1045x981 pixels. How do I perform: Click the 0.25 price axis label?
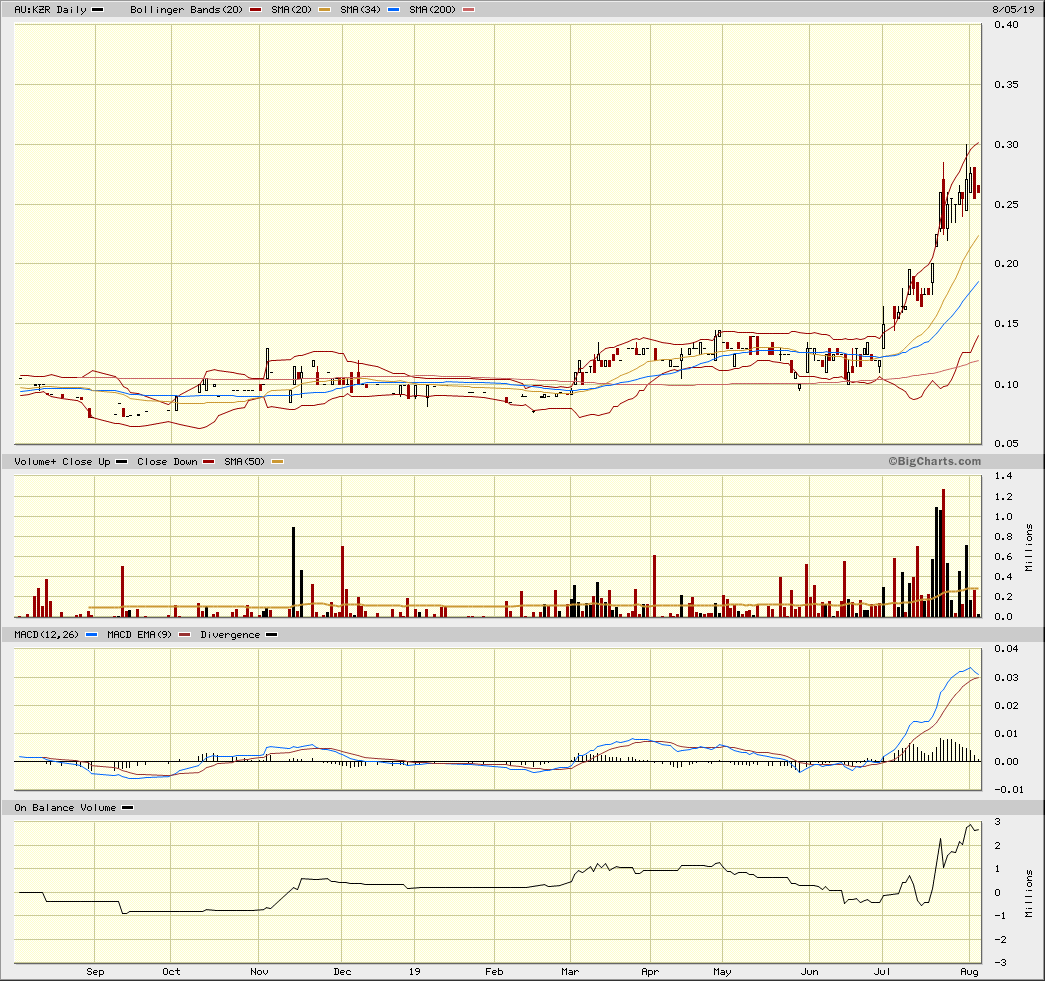pos(1006,204)
